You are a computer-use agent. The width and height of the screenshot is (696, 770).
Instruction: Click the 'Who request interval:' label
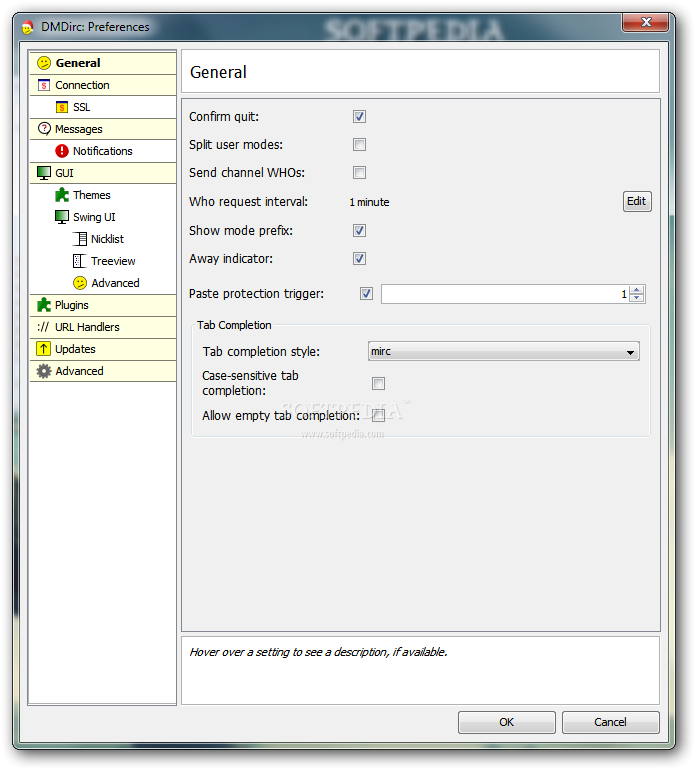(x=249, y=202)
